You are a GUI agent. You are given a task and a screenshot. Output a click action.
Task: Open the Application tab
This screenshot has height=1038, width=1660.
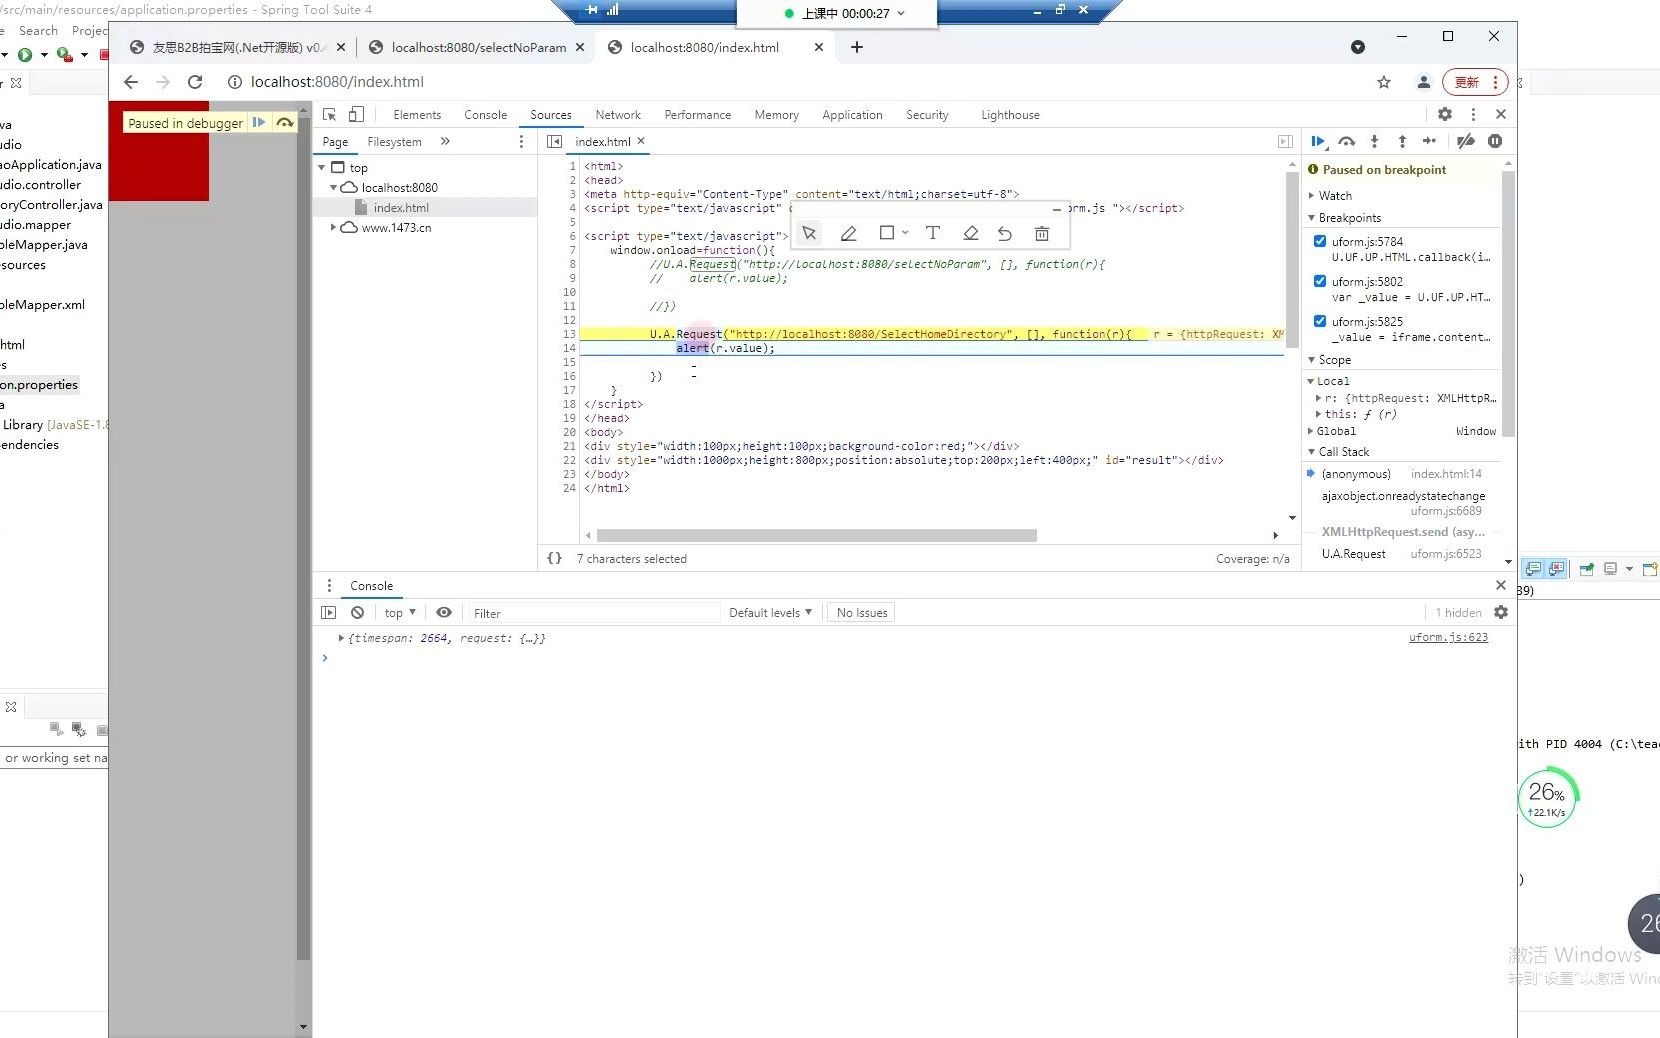click(x=852, y=115)
